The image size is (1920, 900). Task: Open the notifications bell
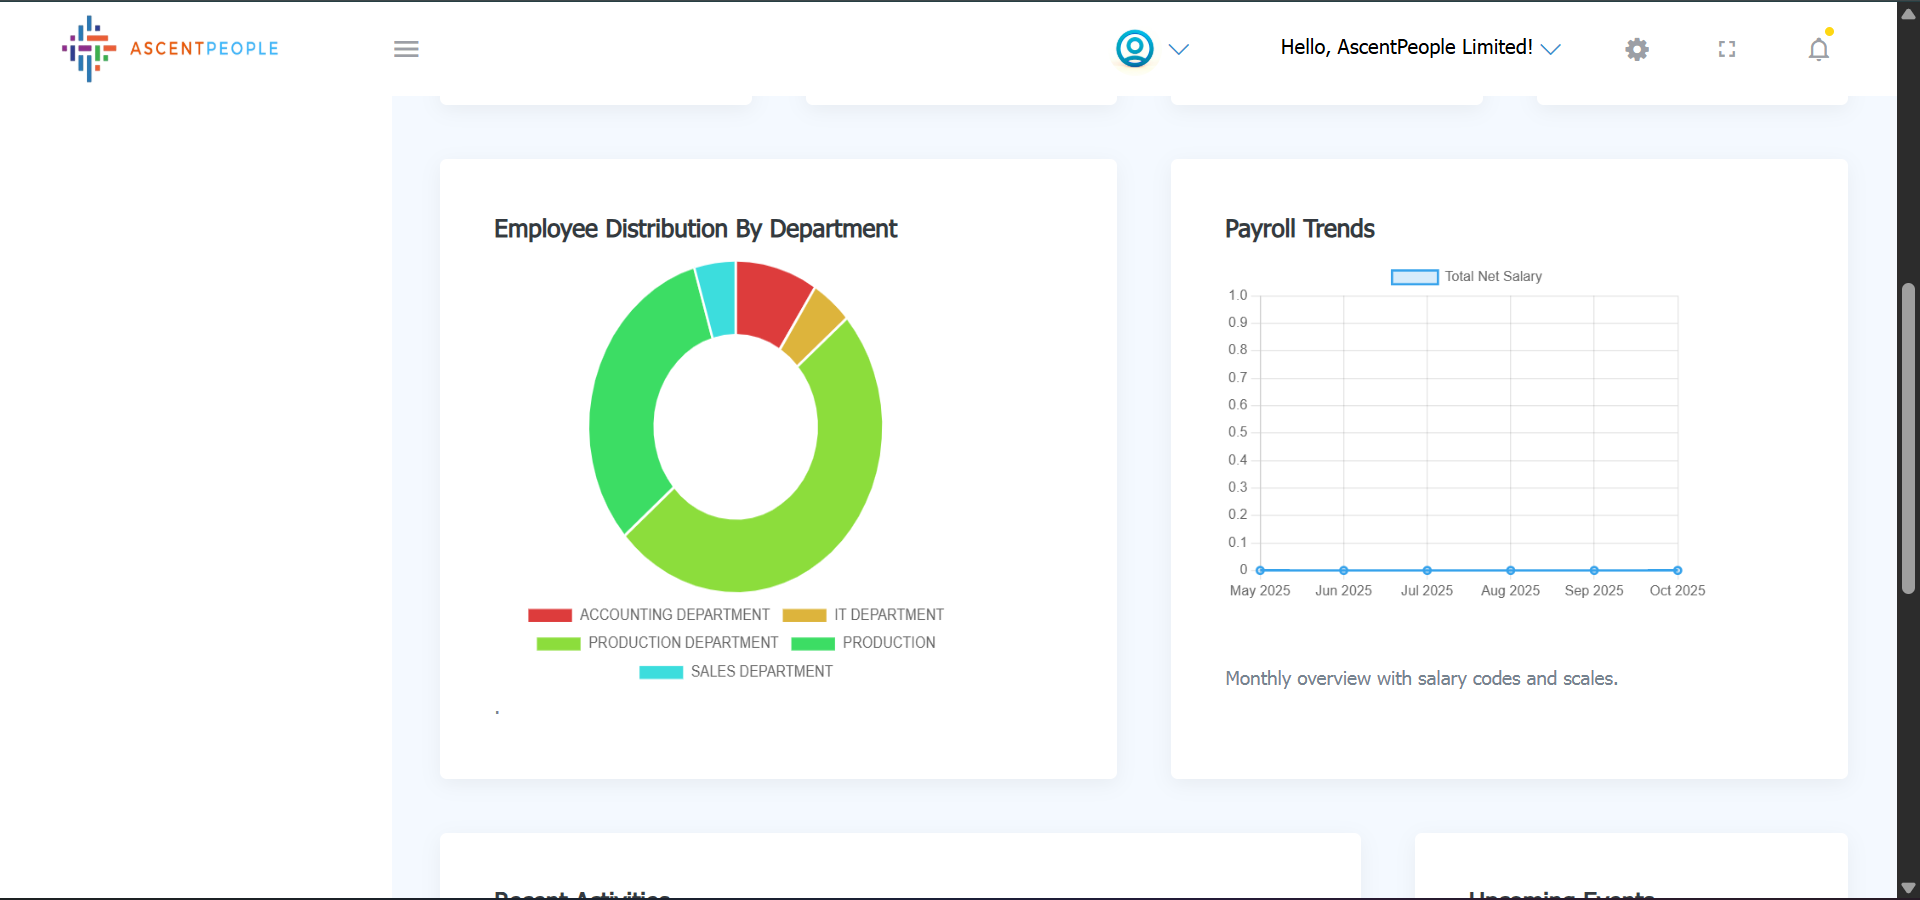pyautogui.click(x=1818, y=49)
